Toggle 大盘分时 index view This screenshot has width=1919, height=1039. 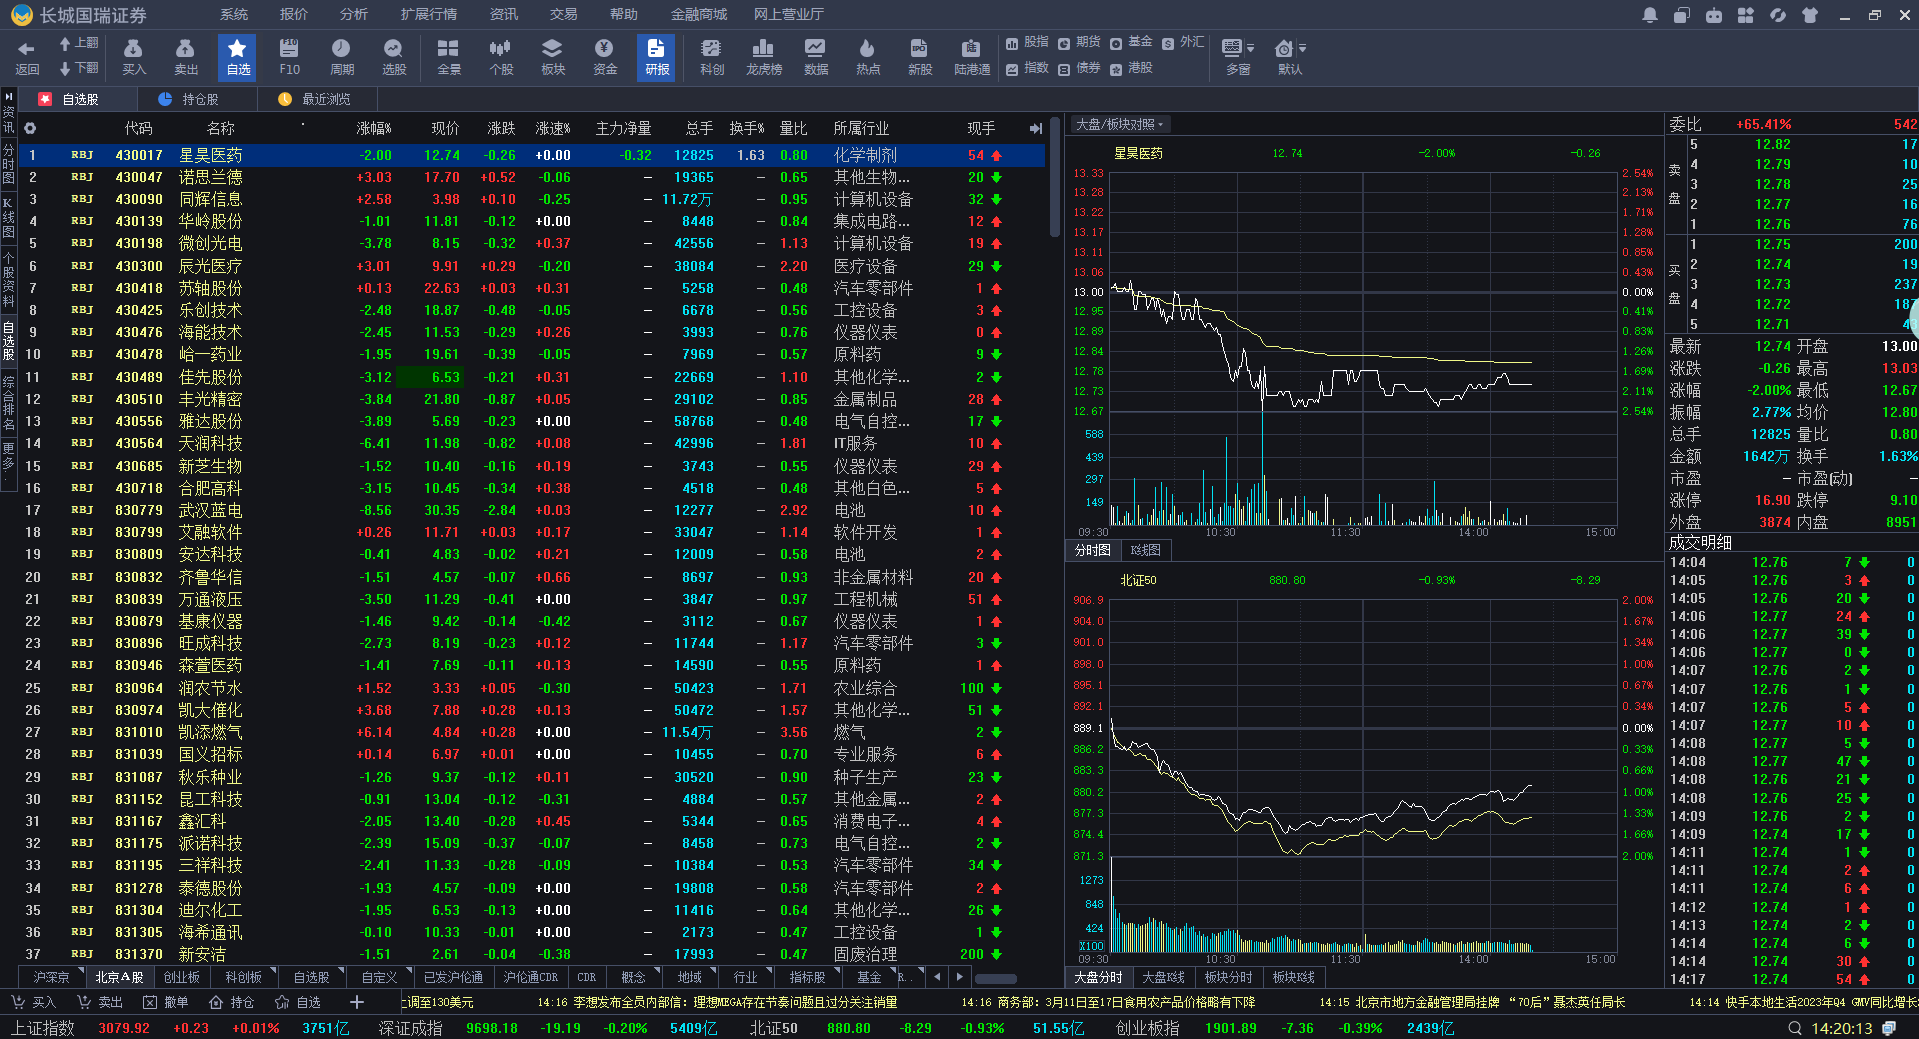[x=1098, y=977]
